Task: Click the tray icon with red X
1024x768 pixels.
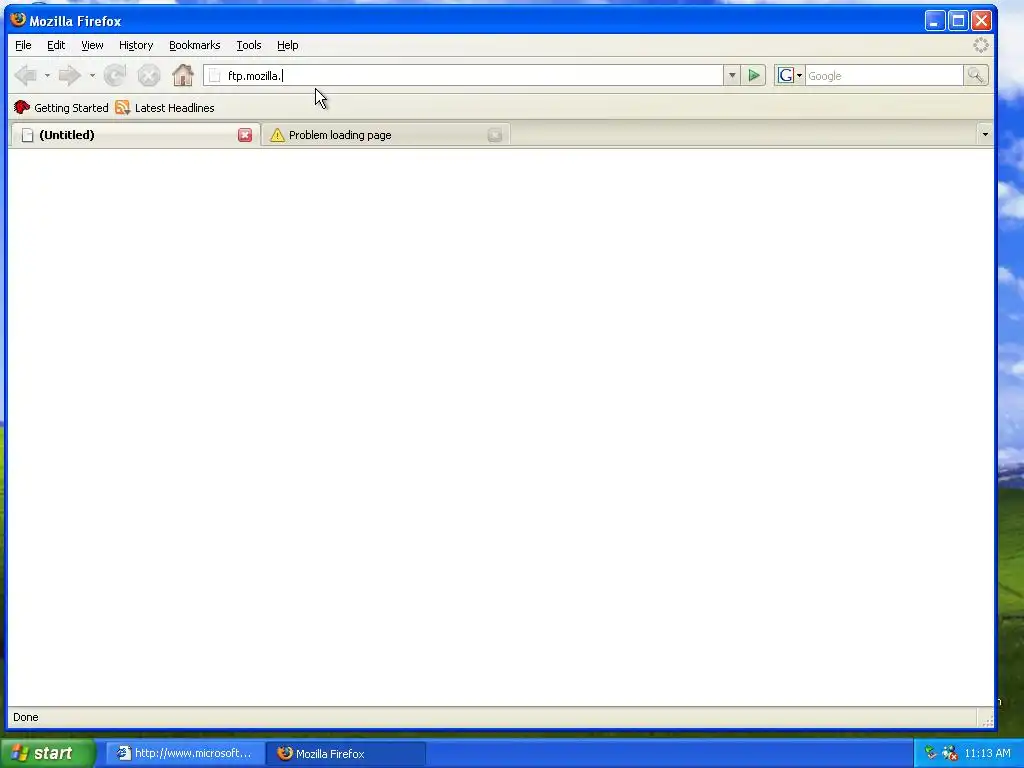Action: click(x=950, y=754)
